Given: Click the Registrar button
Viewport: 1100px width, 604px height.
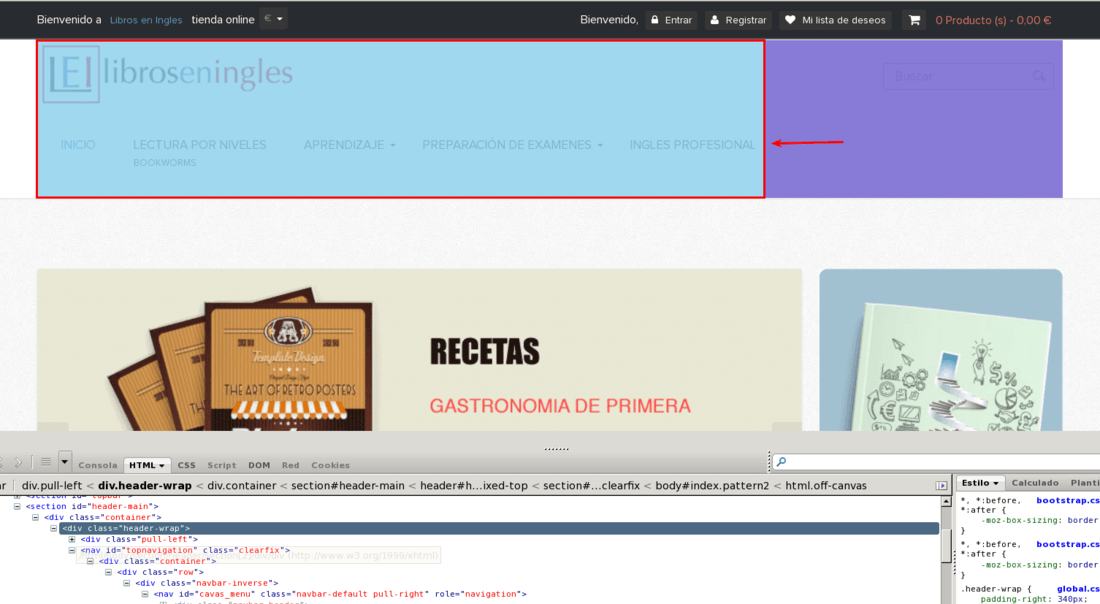Looking at the screenshot, I should pos(739,20).
